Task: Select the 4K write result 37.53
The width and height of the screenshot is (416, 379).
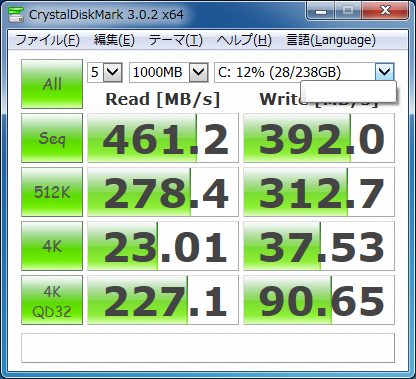Action: (319, 246)
